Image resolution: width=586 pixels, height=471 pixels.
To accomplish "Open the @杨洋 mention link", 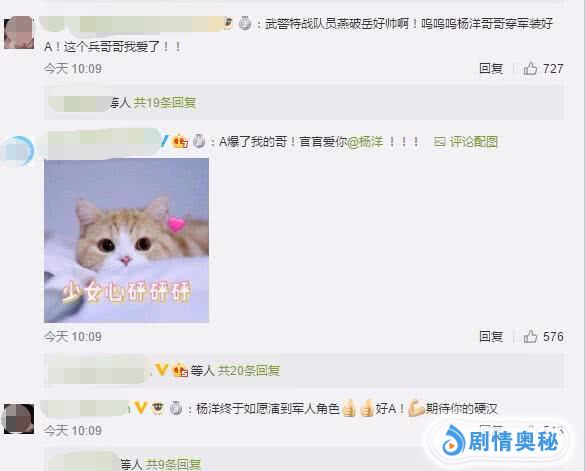I will tap(365, 142).
